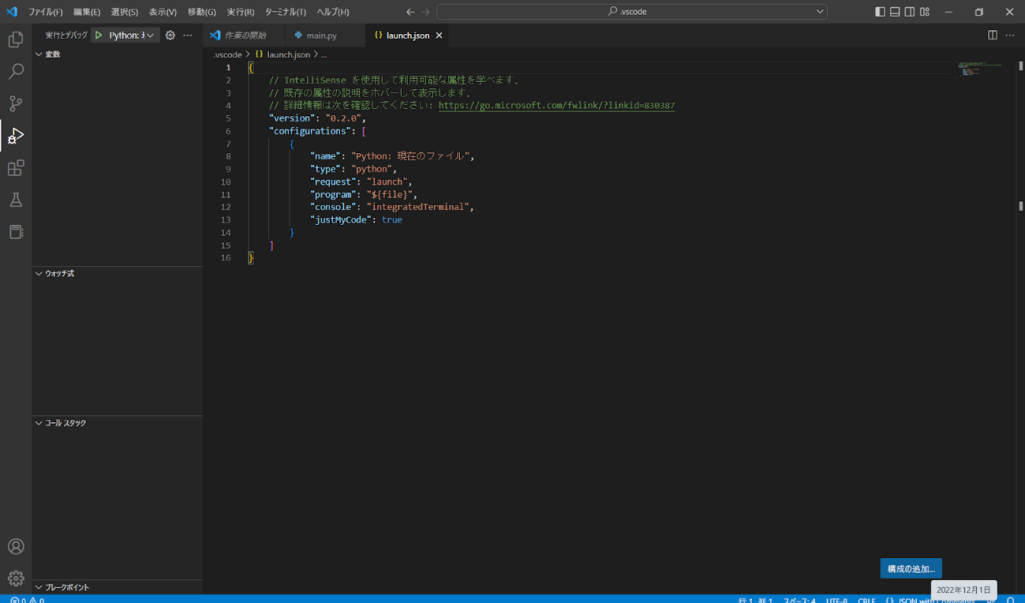Collapse the ウォッチ式 section
The width and height of the screenshot is (1025, 603).
pyautogui.click(x=118, y=273)
